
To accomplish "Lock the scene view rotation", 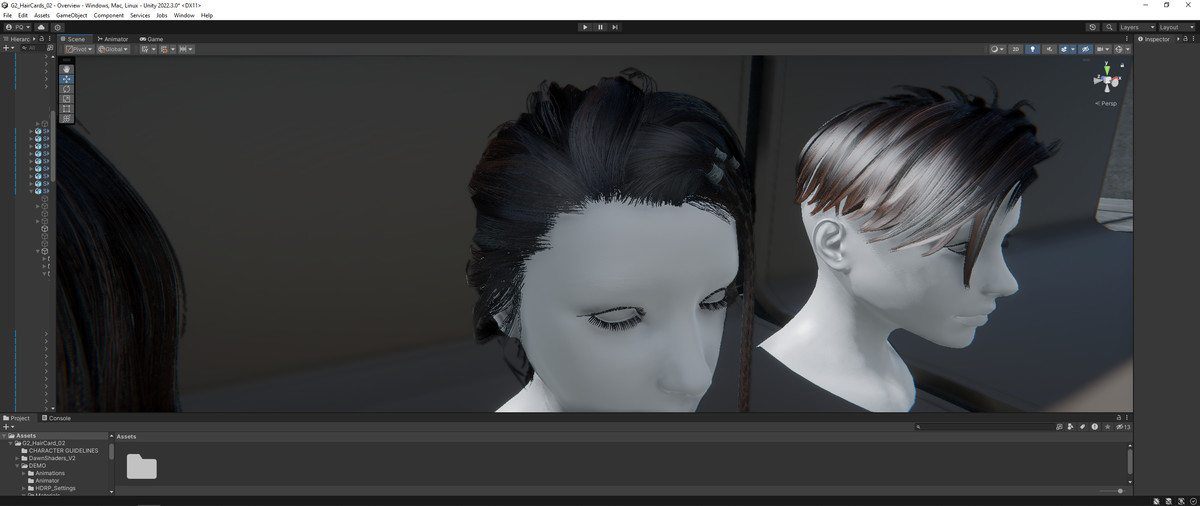I will [x=1123, y=65].
